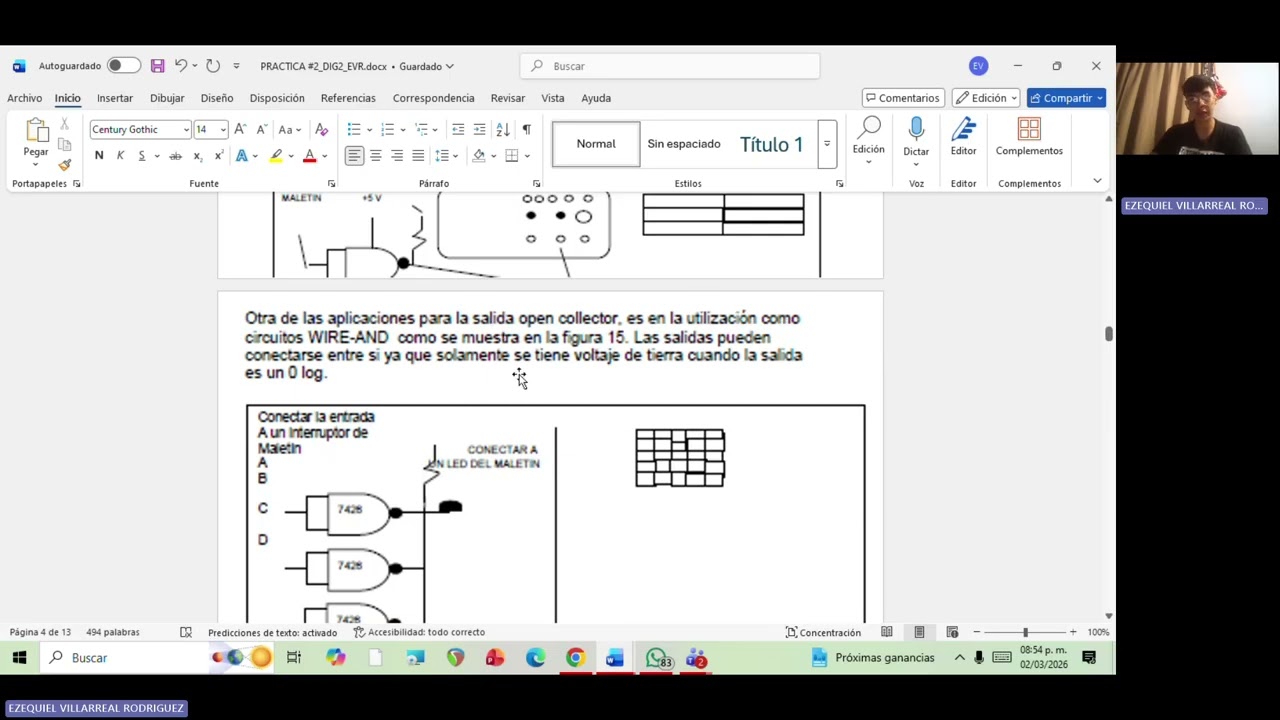The height and width of the screenshot is (720, 1280).
Task: Open the Insertar ribbon tab
Action: coord(115,98)
